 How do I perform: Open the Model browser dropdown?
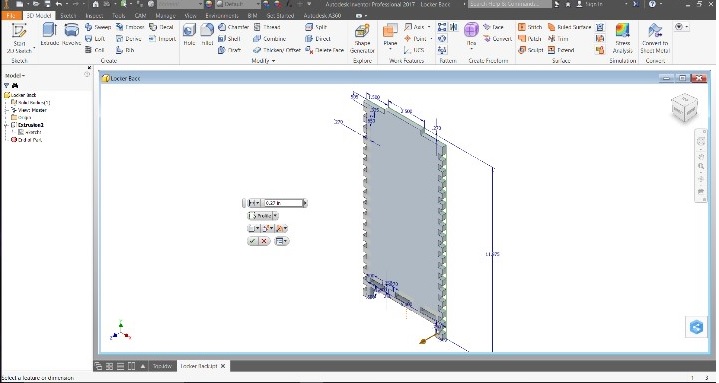pyautogui.click(x=15, y=75)
